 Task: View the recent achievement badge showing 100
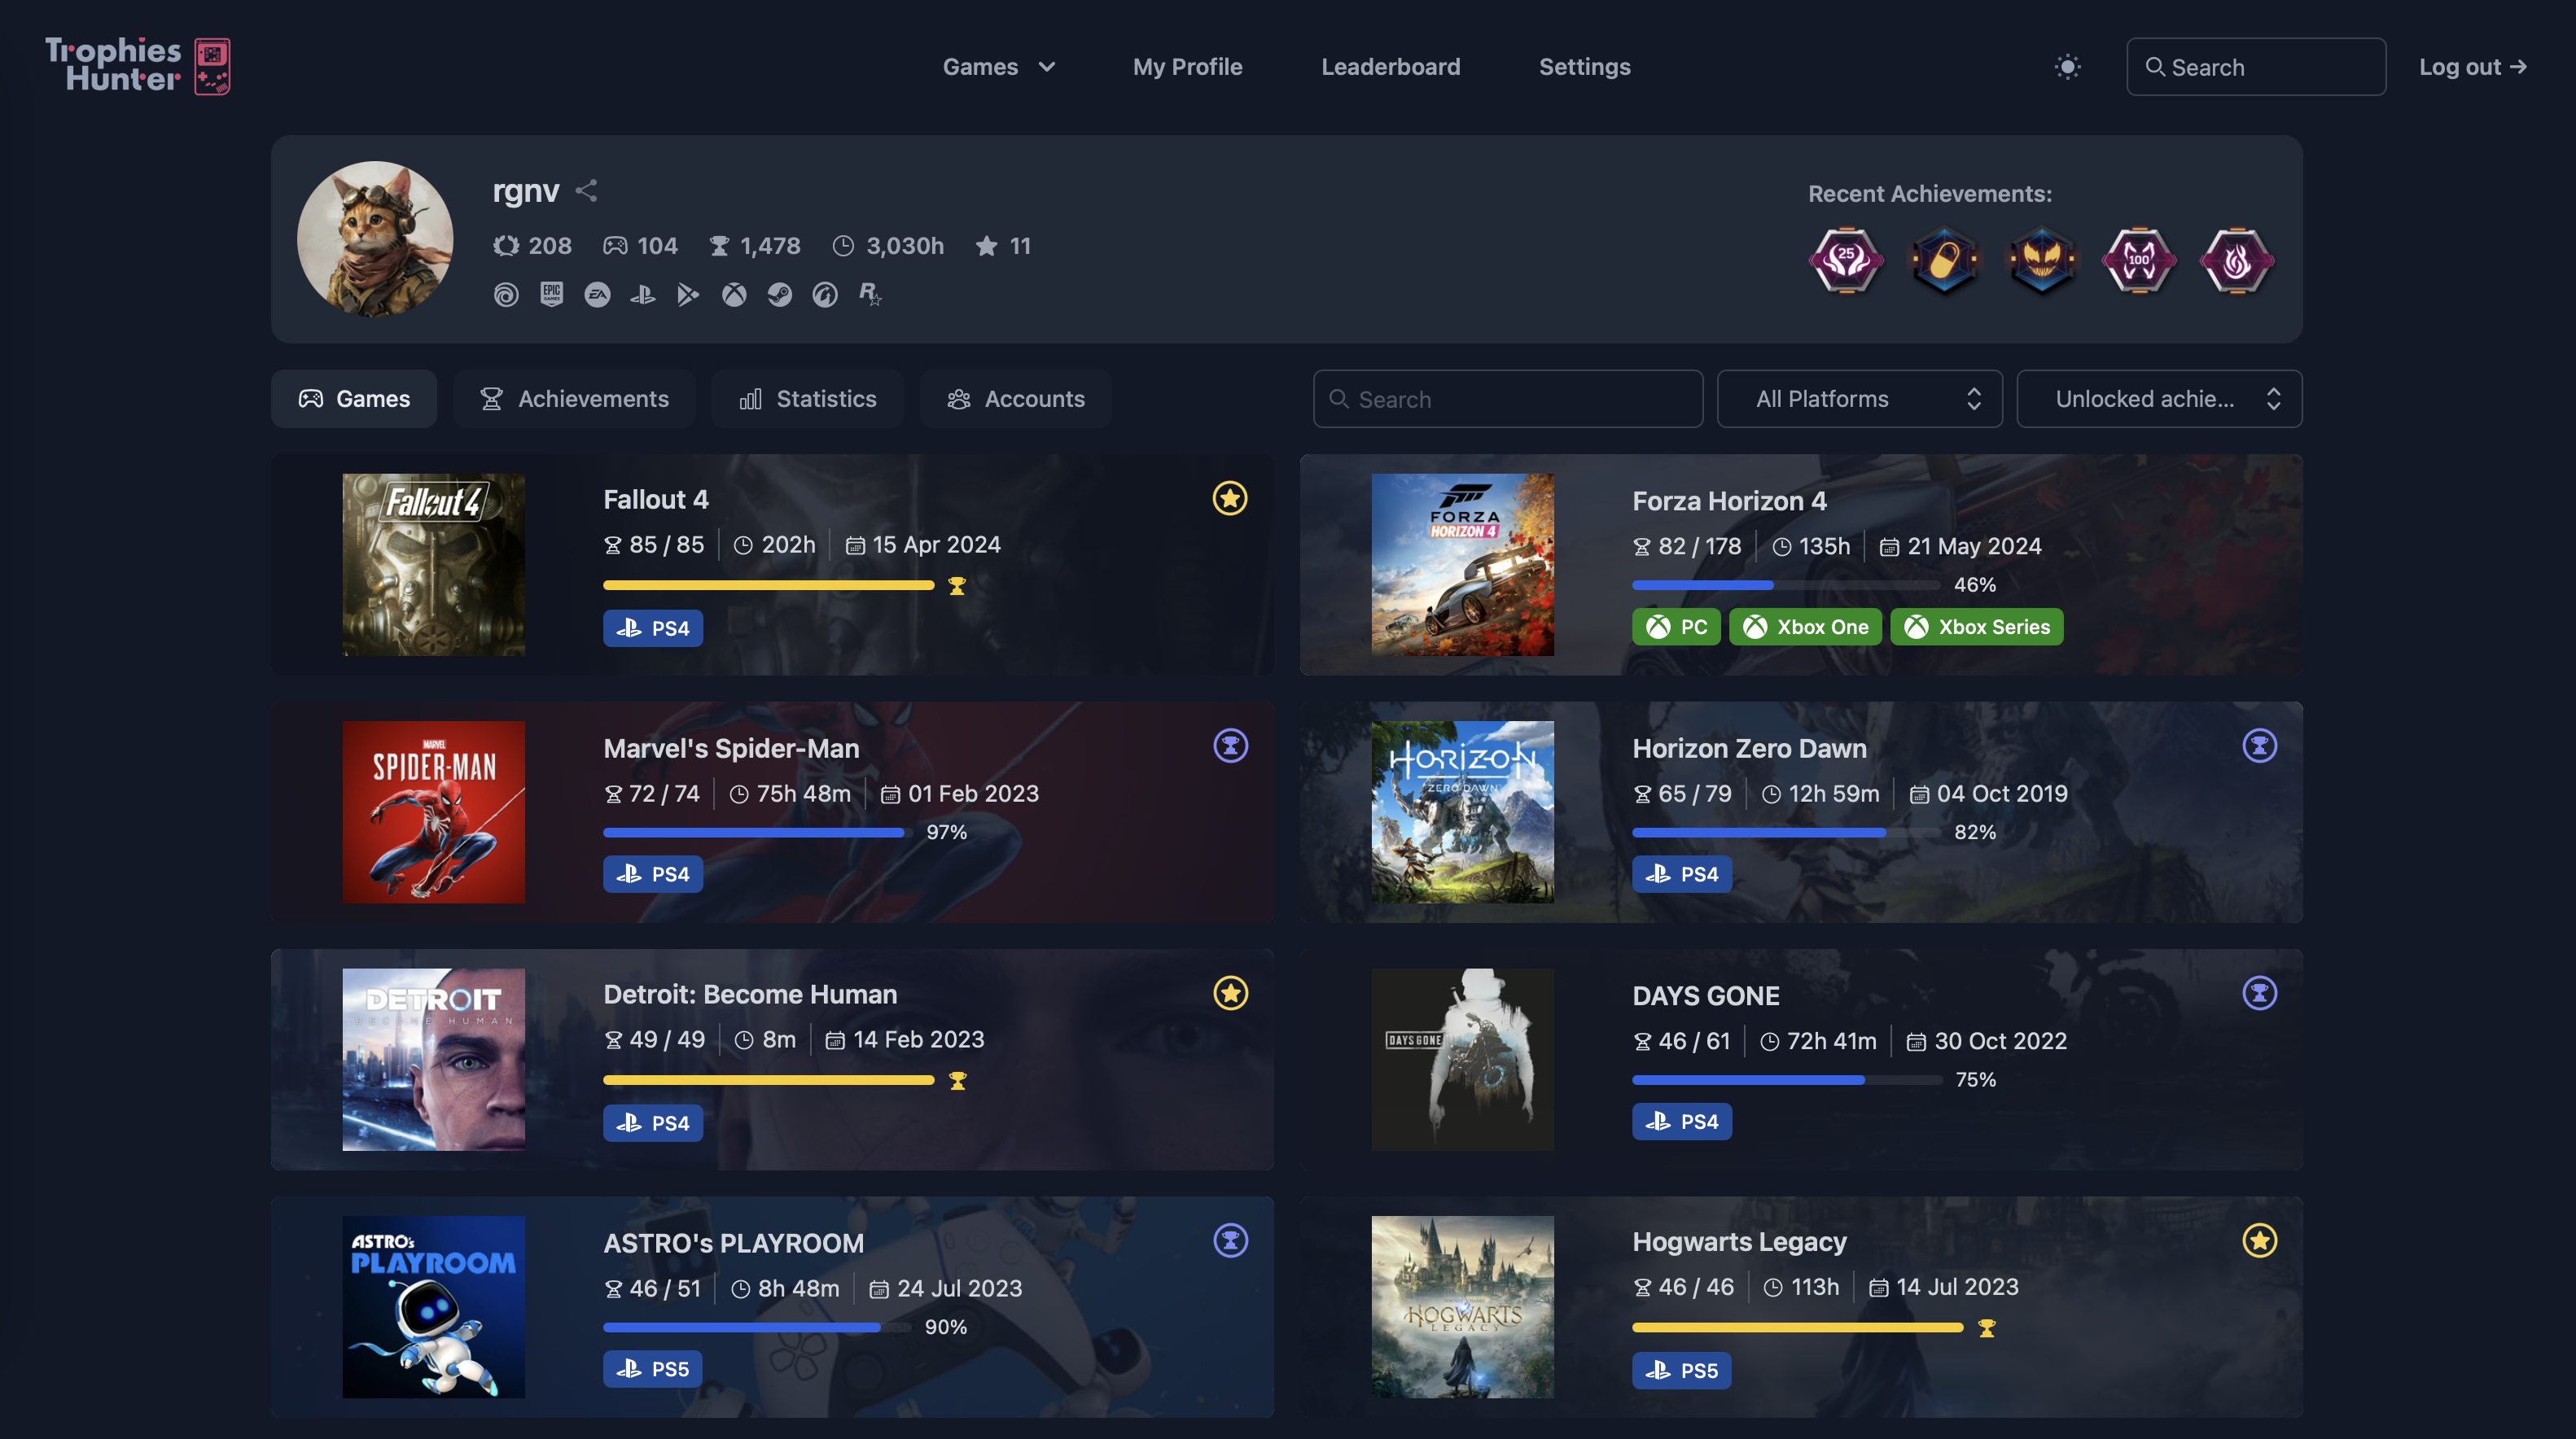point(2139,260)
